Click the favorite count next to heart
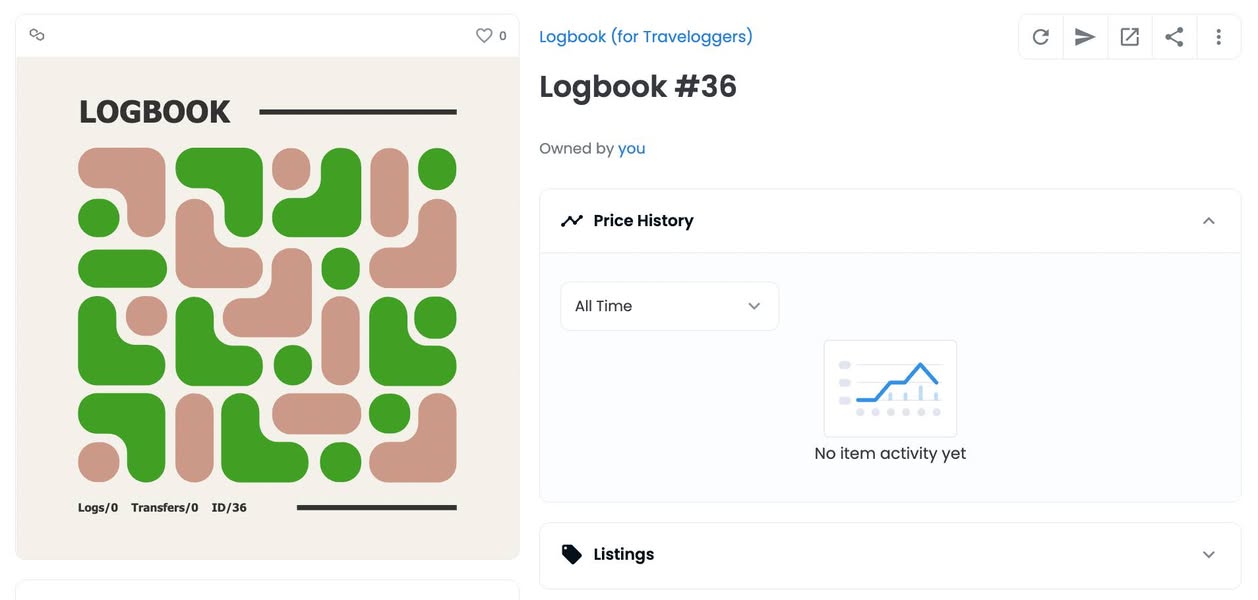Screen dimensions: 1258x600 click(502, 36)
